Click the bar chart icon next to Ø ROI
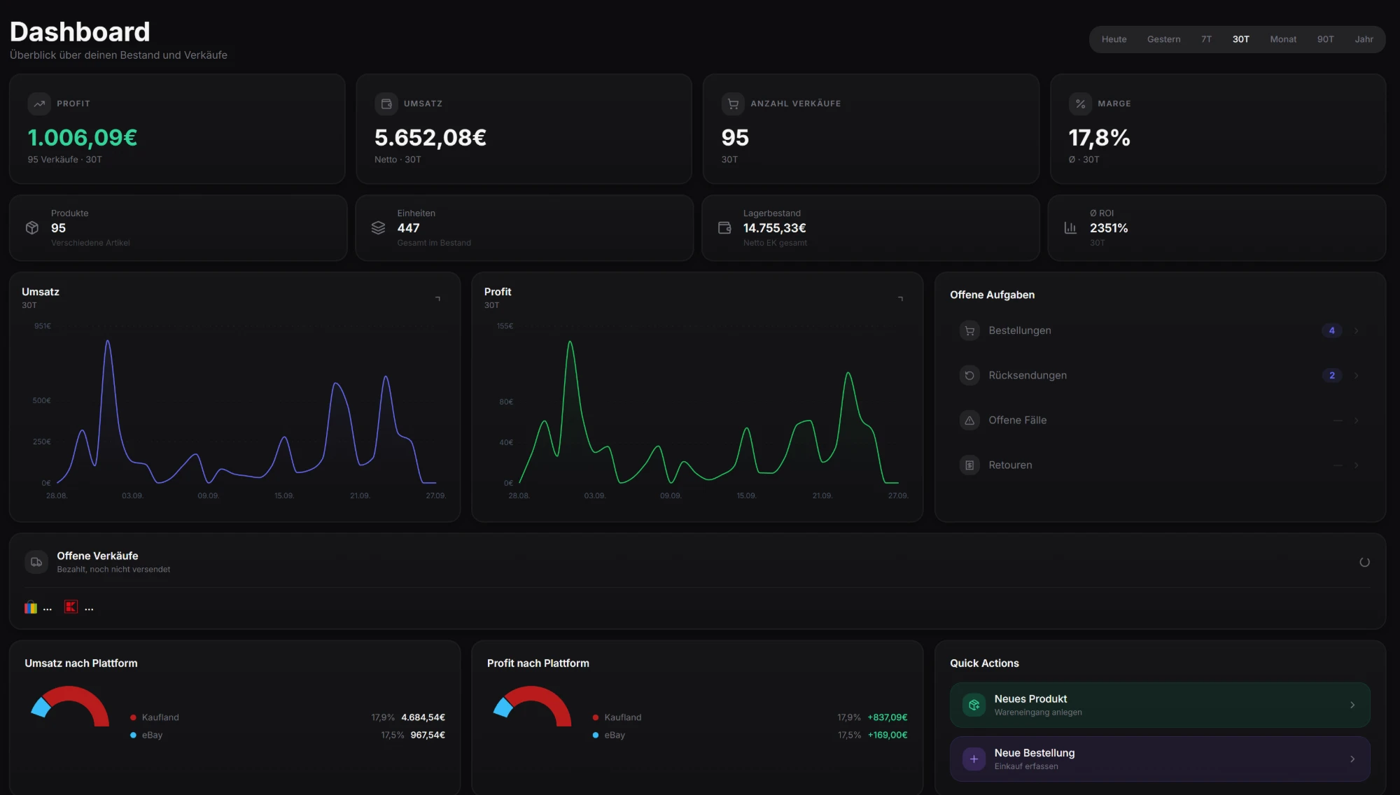The width and height of the screenshot is (1400, 795). click(1070, 228)
